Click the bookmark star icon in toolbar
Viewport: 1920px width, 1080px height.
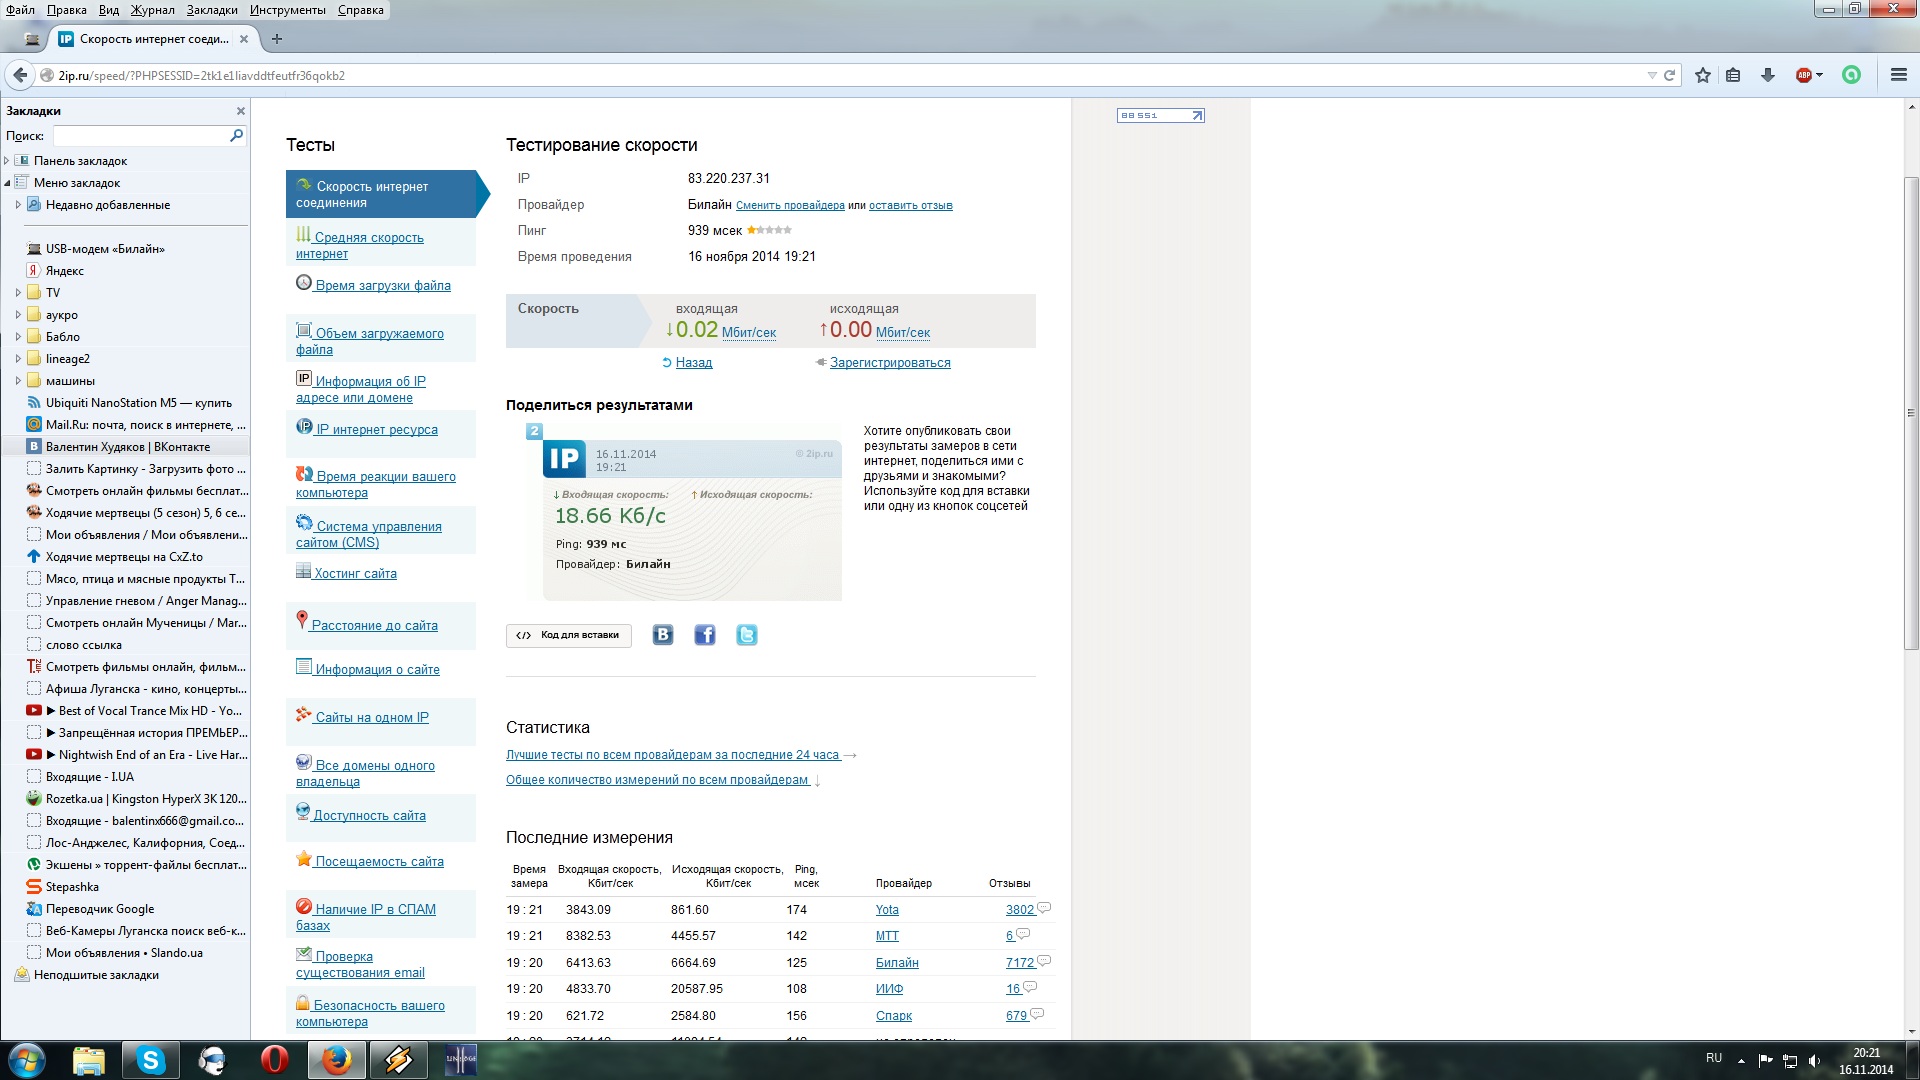point(1703,75)
